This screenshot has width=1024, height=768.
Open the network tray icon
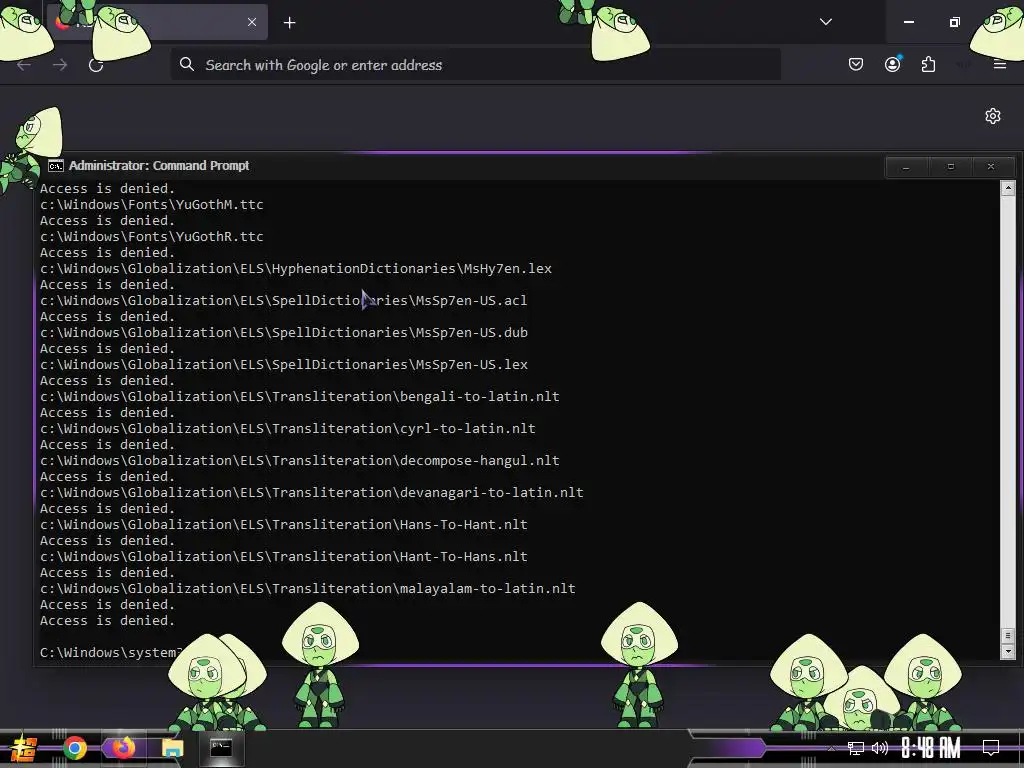coord(856,748)
